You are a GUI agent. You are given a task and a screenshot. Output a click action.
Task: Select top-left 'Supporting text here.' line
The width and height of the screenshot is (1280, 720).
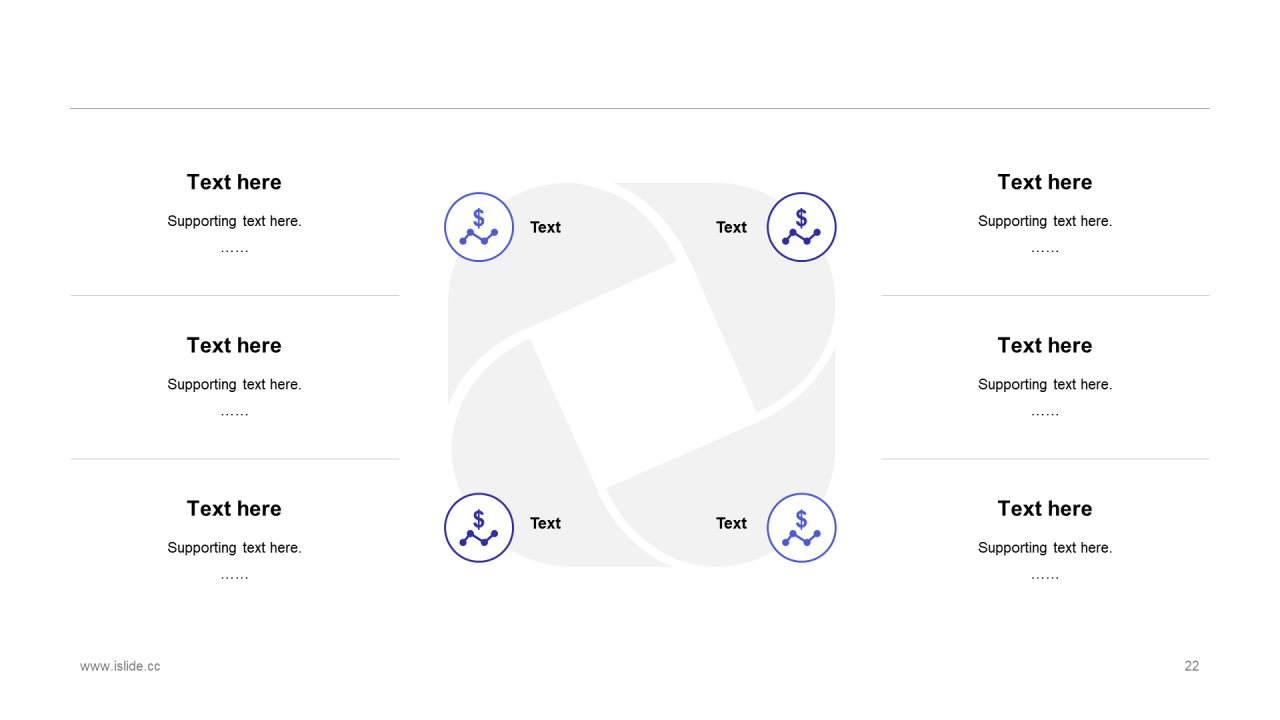tap(234, 221)
